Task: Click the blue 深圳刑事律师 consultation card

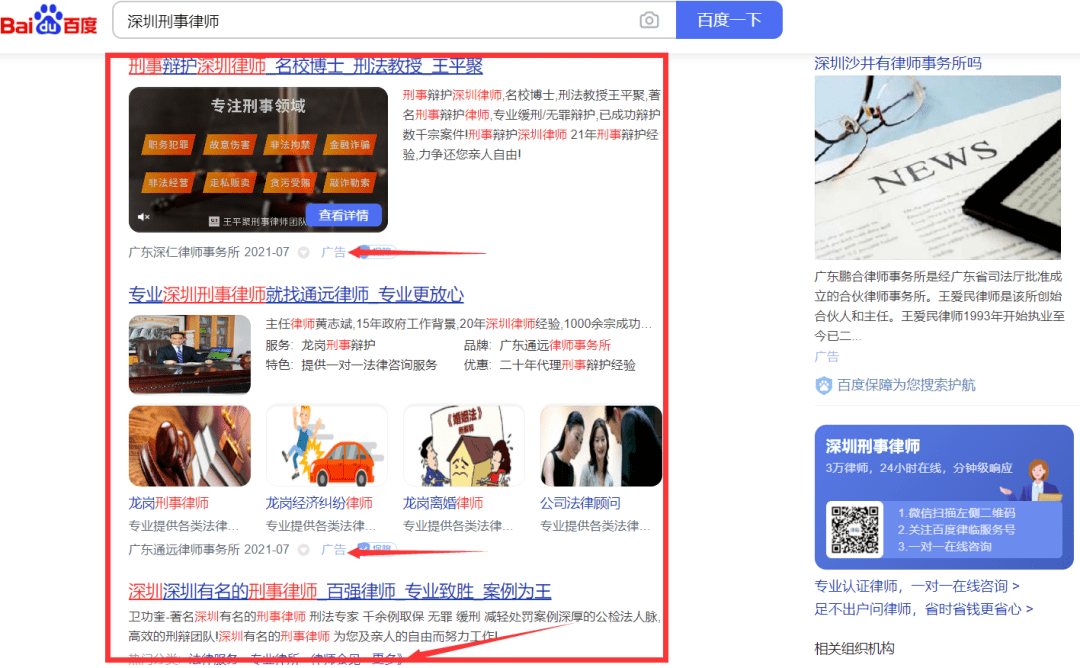Action: click(x=944, y=497)
